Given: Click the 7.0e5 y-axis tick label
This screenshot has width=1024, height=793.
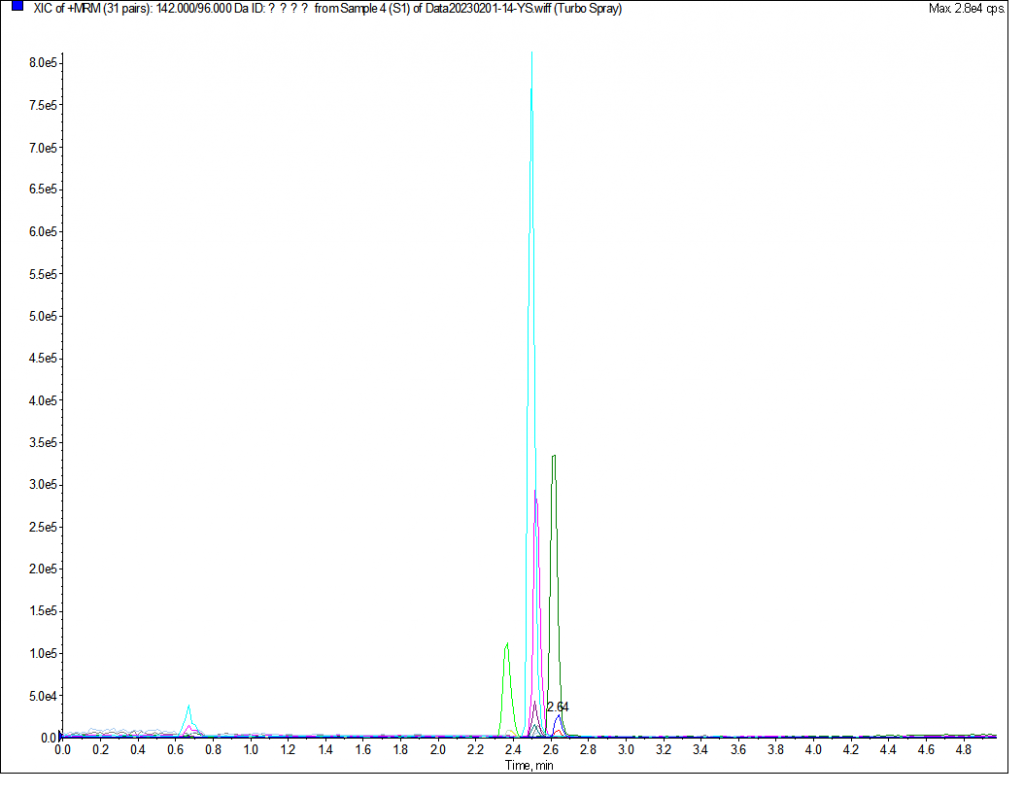Looking at the screenshot, I should (43, 148).
